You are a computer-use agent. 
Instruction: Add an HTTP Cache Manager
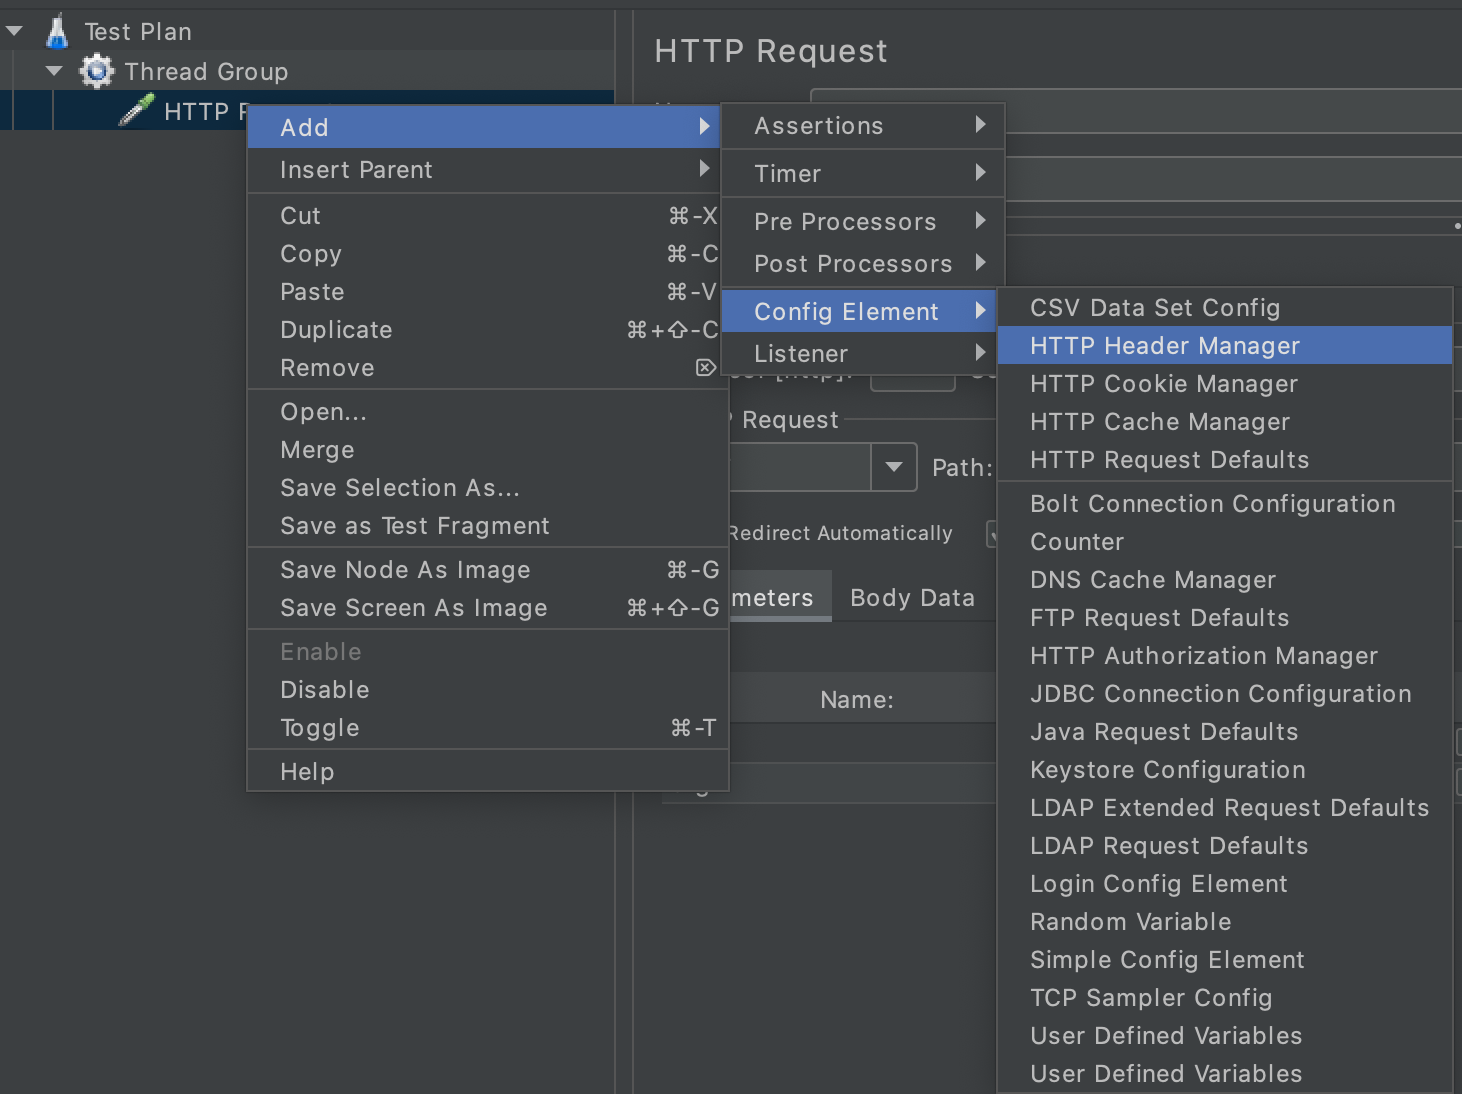point(1225,422)
